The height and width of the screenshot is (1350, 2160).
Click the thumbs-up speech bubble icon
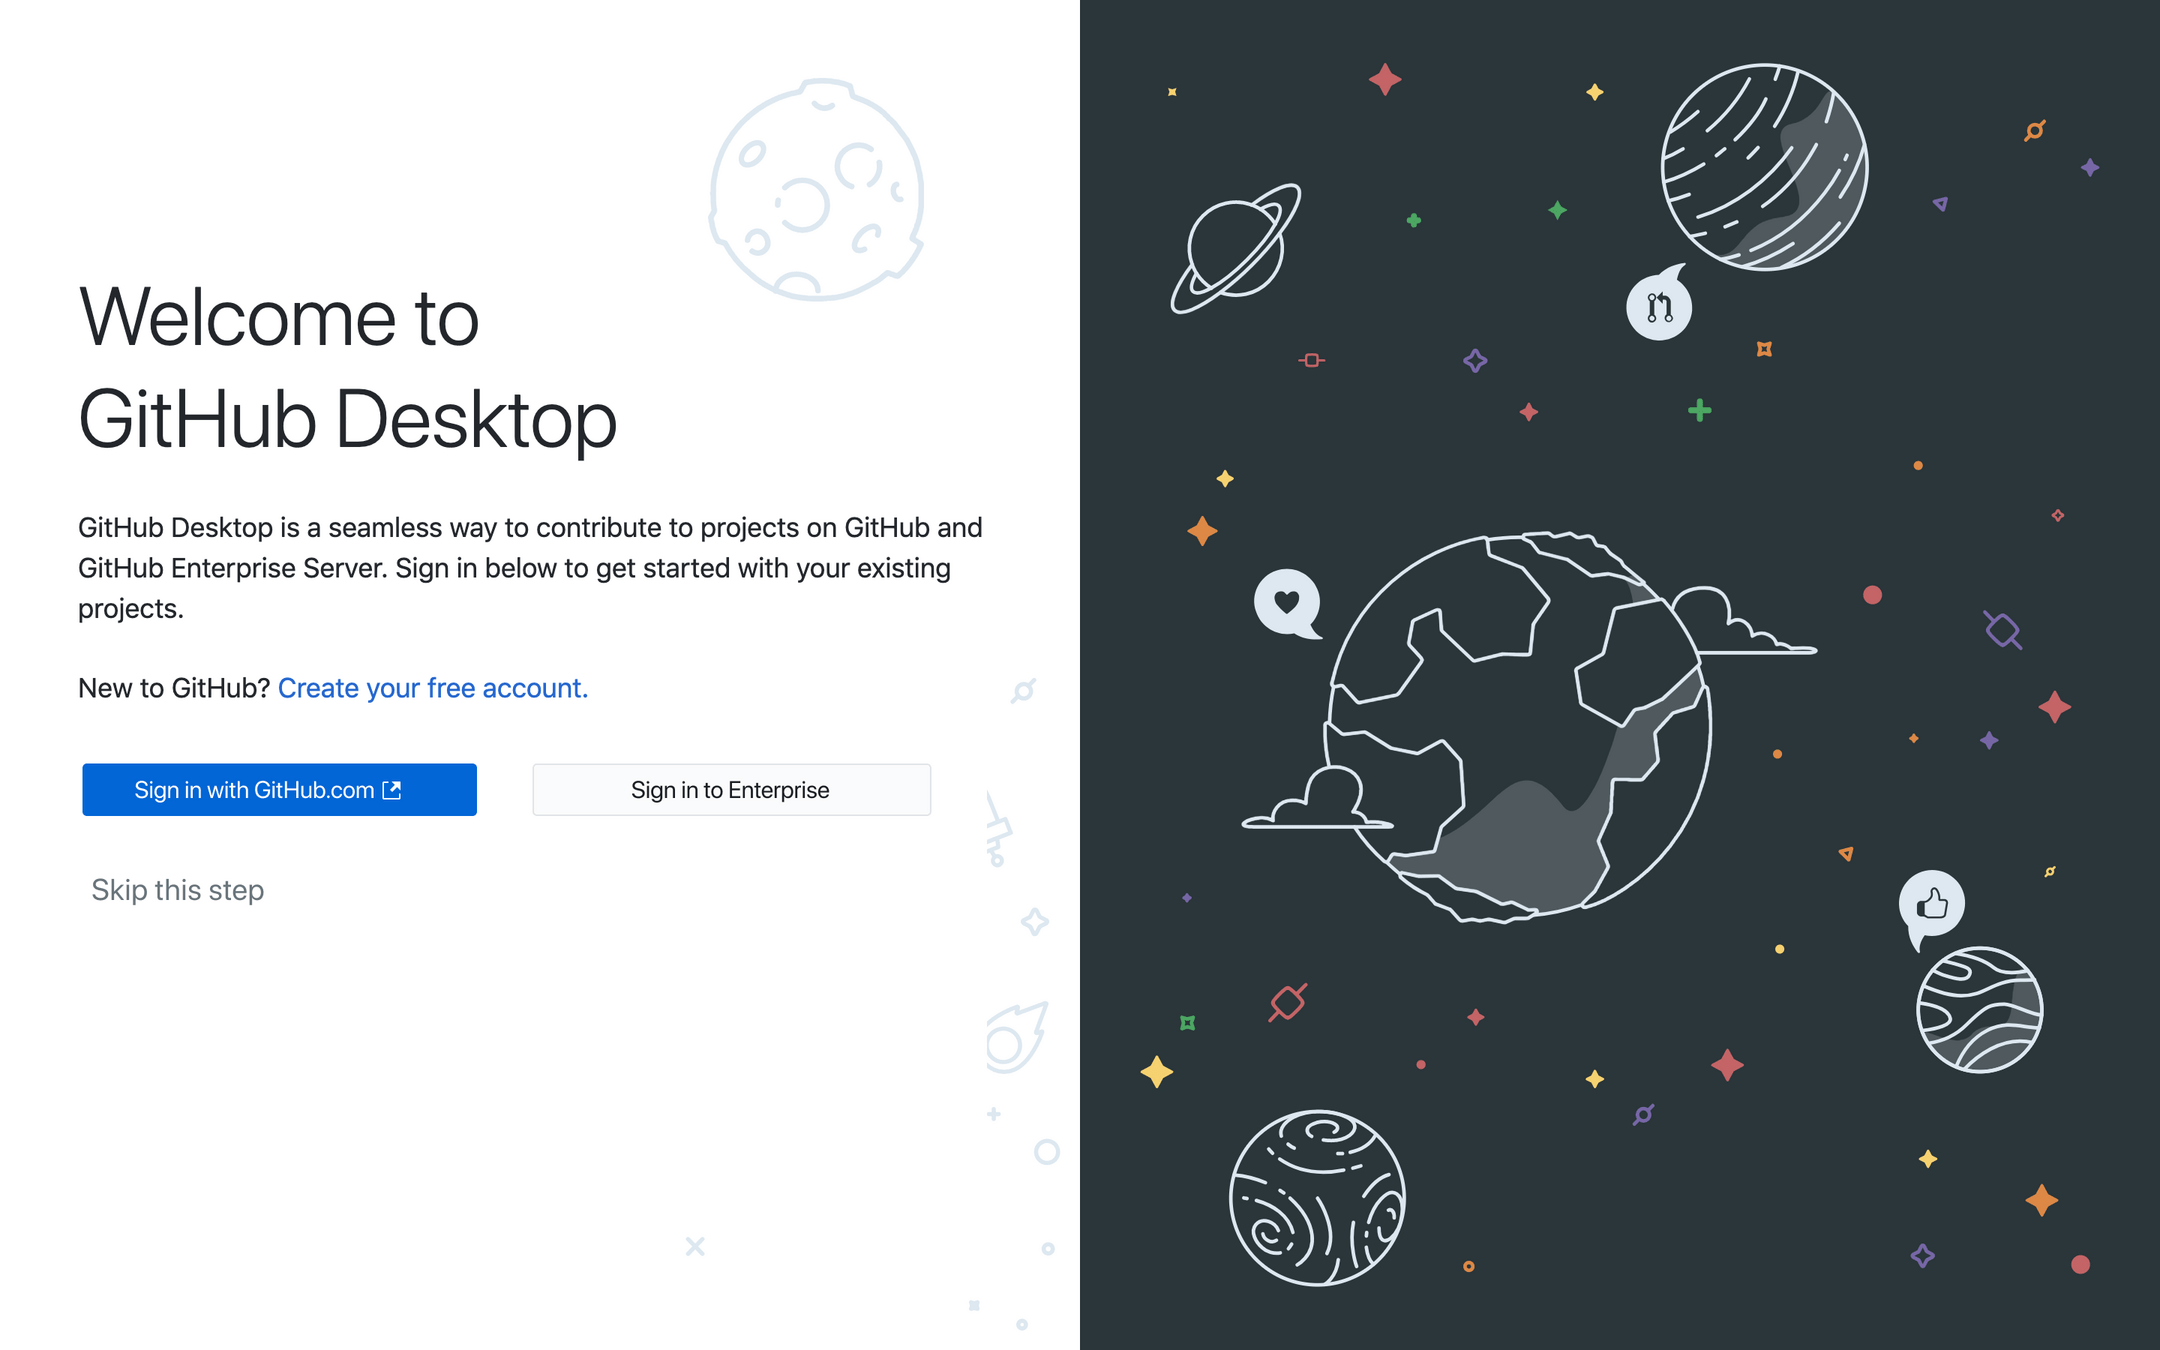coord(1931,904)
